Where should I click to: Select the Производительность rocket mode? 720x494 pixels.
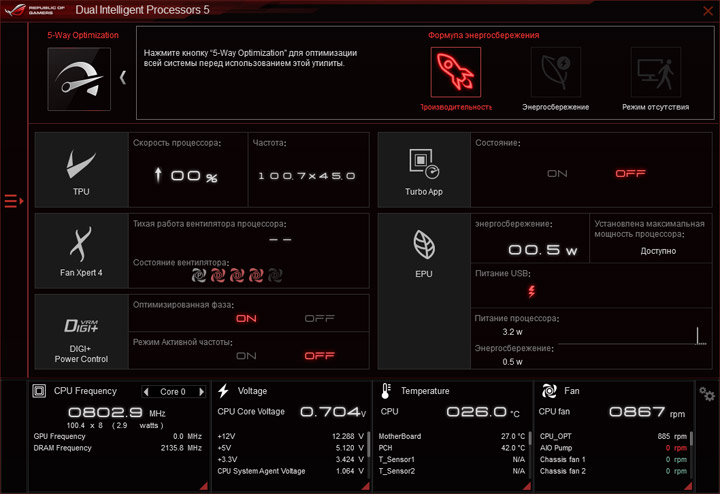click(x=456, y=72)
